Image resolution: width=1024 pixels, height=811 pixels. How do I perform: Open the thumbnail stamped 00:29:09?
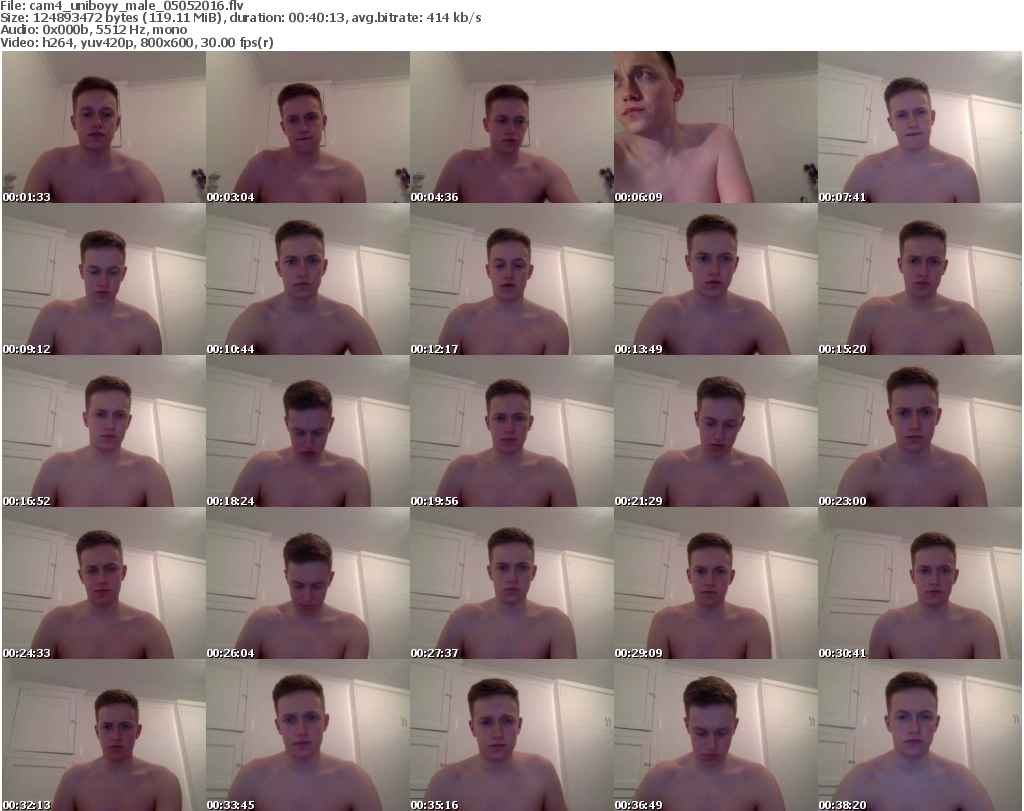coord(716,583)
